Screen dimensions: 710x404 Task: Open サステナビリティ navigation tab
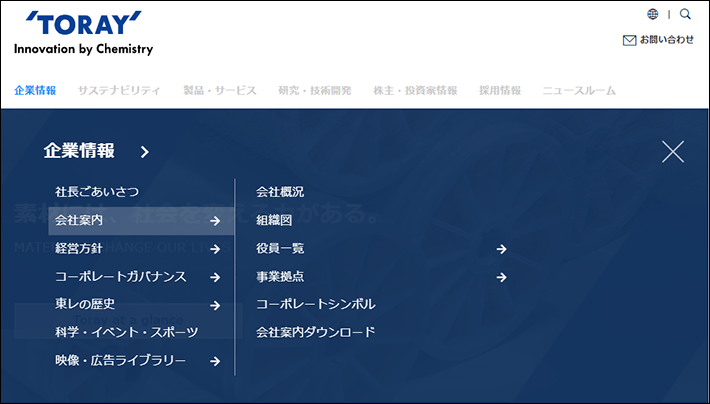[x=119, y=90]
